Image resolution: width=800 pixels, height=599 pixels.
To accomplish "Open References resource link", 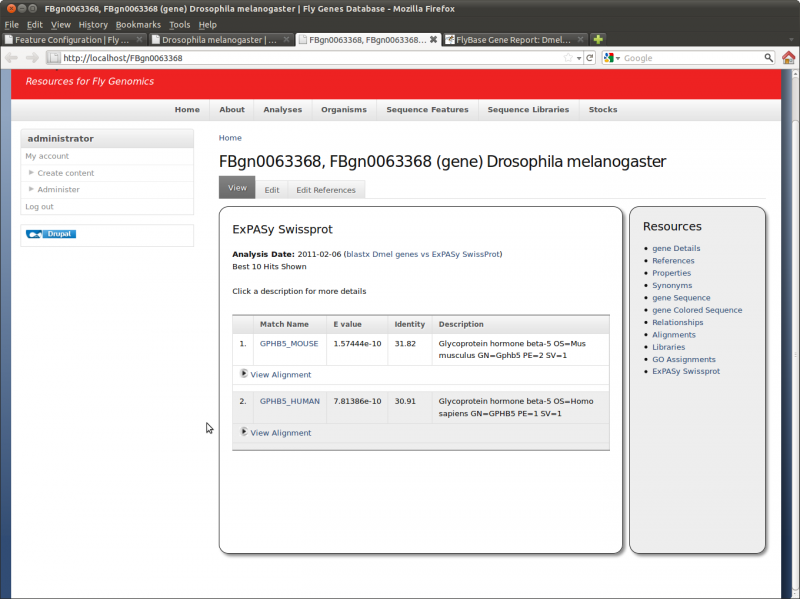I will pos(673,261).
